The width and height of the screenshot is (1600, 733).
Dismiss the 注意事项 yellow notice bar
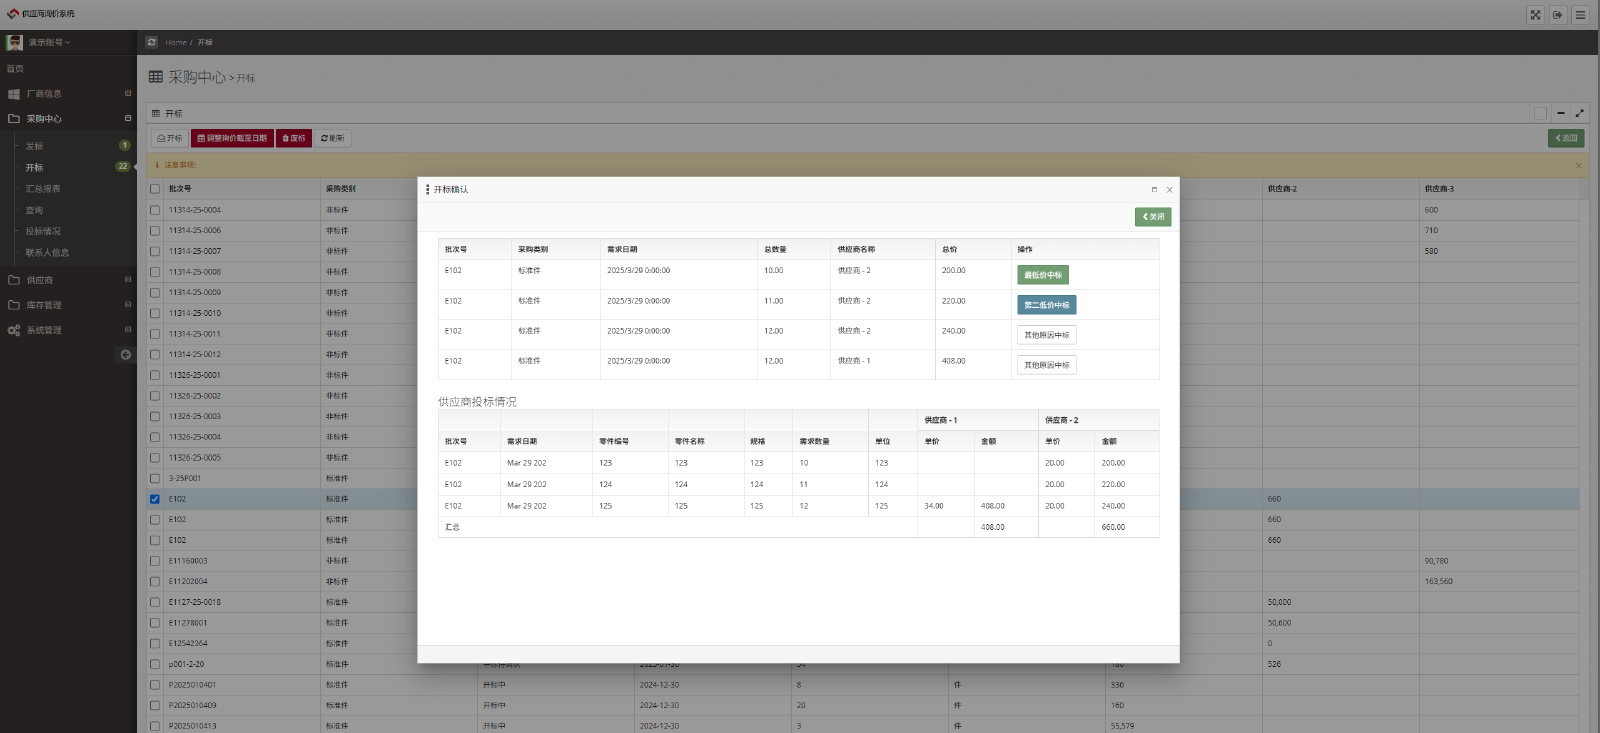1579,165
